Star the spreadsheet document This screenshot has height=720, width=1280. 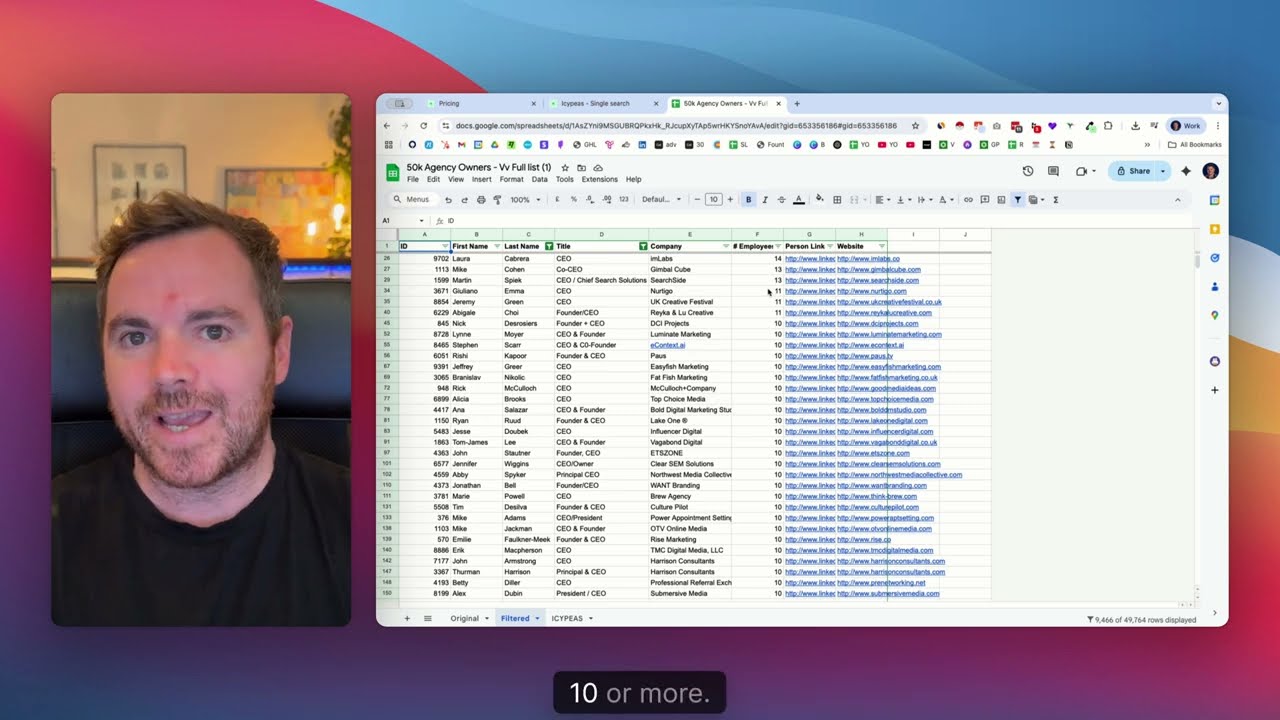pyautogui.click(x=565, y=168)
